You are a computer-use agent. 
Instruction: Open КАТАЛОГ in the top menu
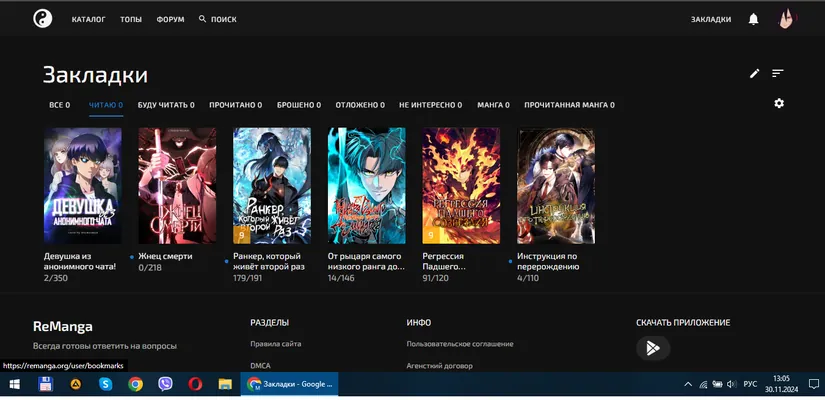88,19
